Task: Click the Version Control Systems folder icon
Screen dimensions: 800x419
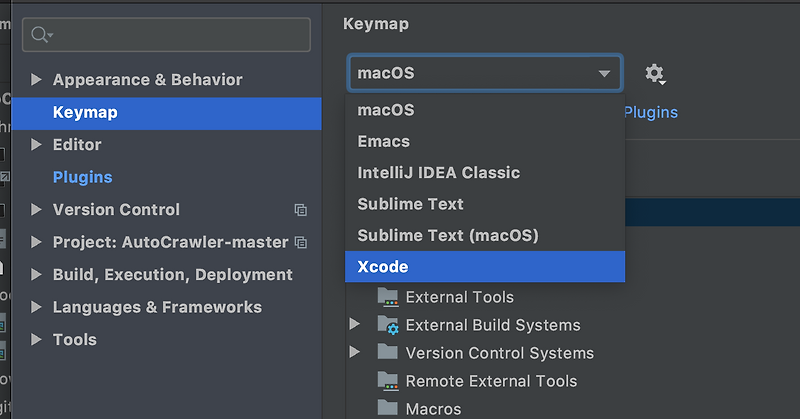Action: tap(387, 353)
